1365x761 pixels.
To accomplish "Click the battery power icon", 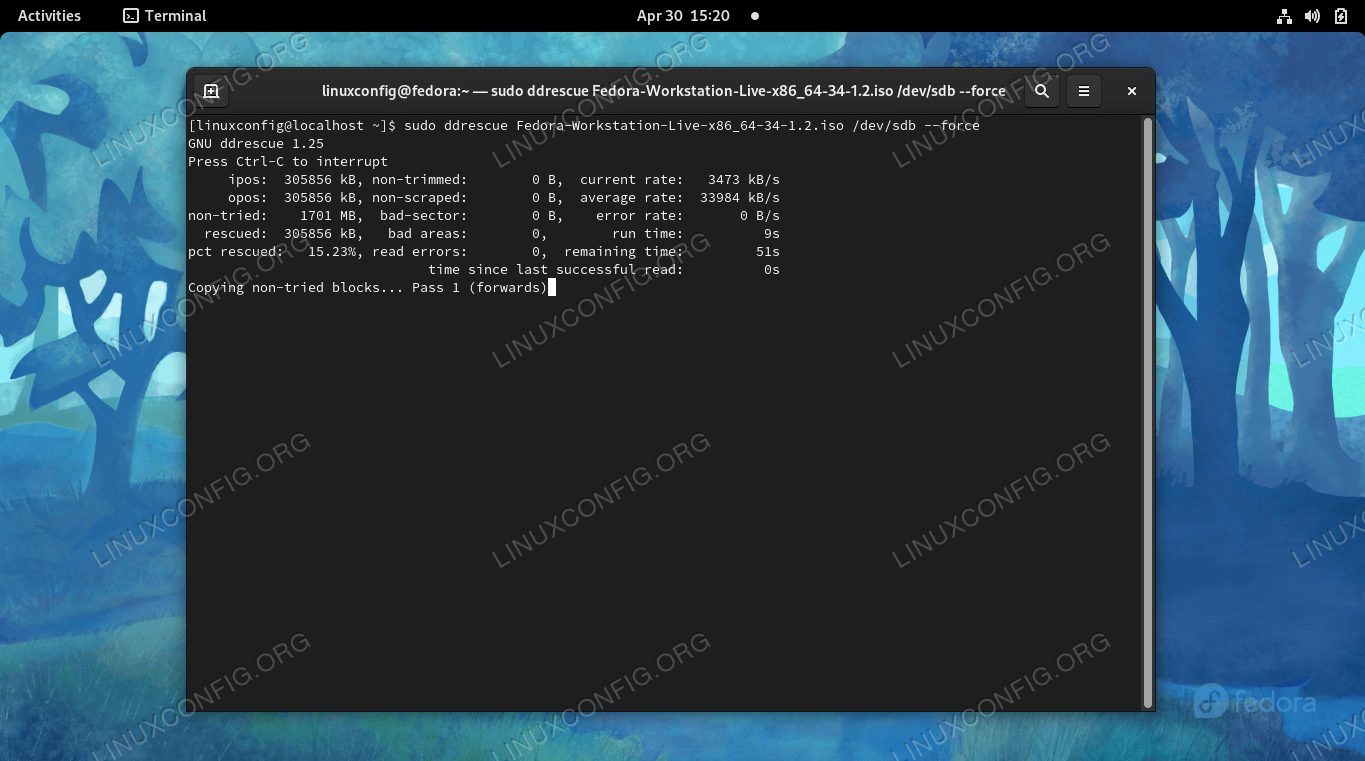I will (1341, 16).
